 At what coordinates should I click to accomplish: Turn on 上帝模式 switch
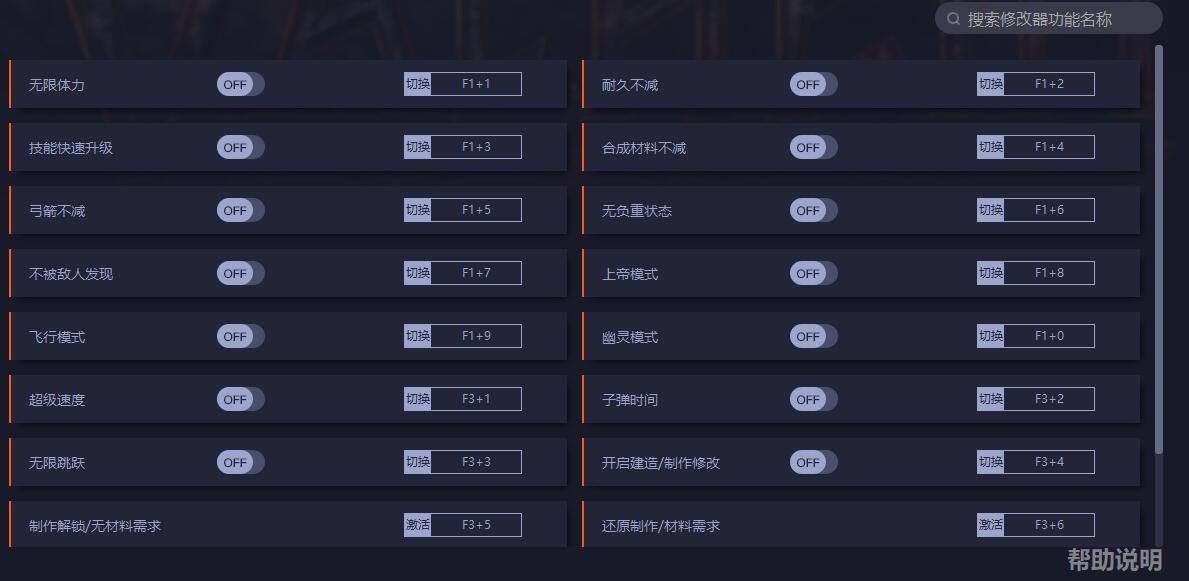pos(813,273)
